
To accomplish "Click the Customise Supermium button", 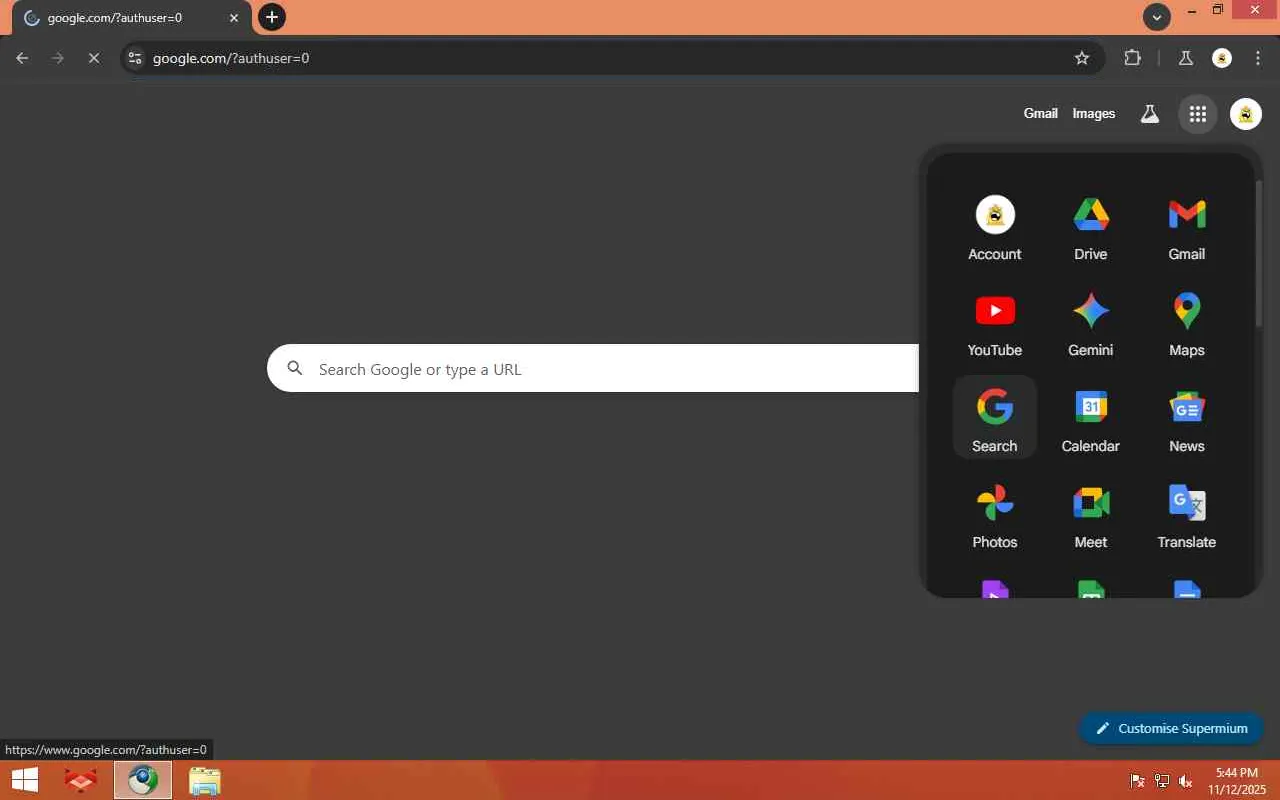I will click(x=1171, y=728).
